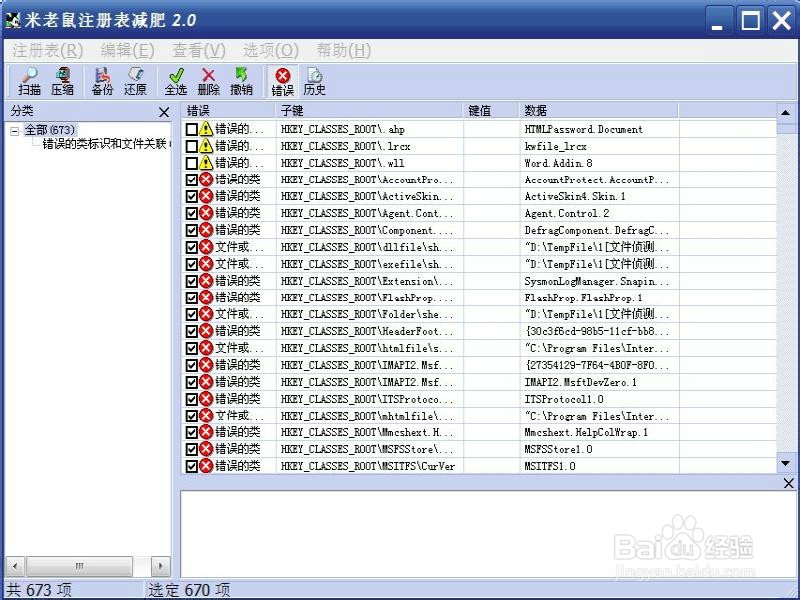
Task: Sort by the 子键 column header
Action: coord(369,110)
